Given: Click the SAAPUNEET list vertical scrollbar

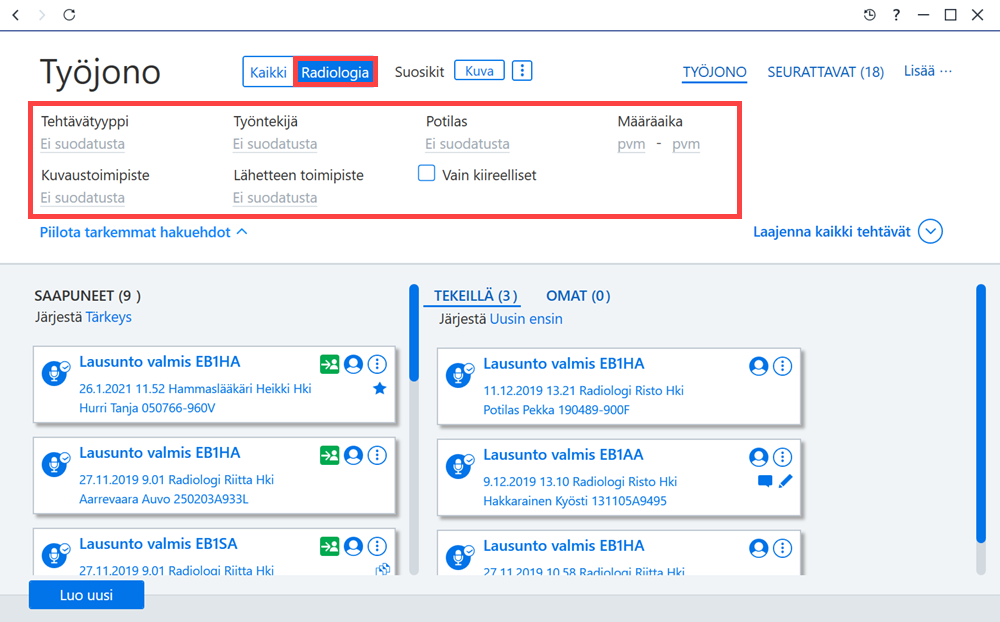Looking at the screenshot, I should coord(414,430).
